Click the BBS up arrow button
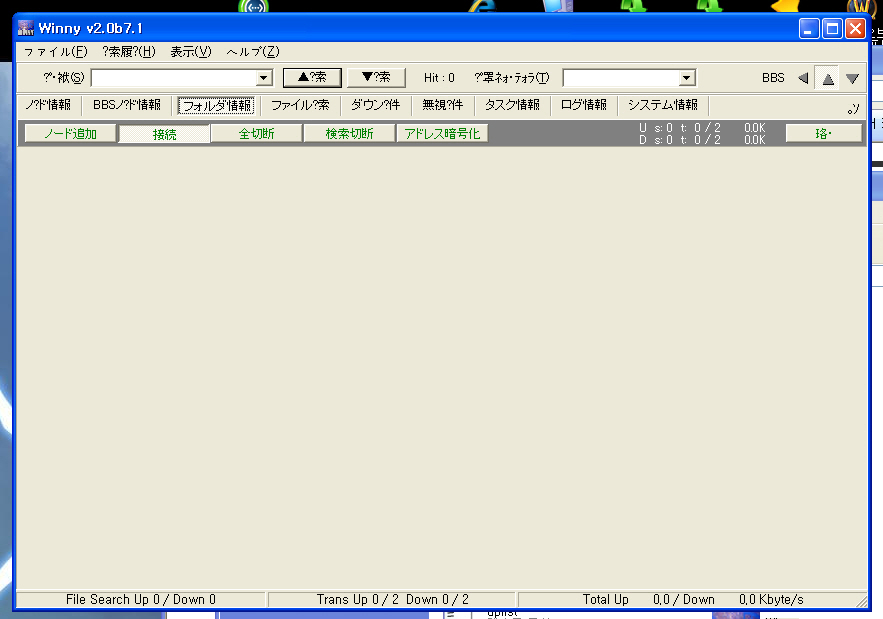Viewport: 883px width, 619px height. pos(827,78)
